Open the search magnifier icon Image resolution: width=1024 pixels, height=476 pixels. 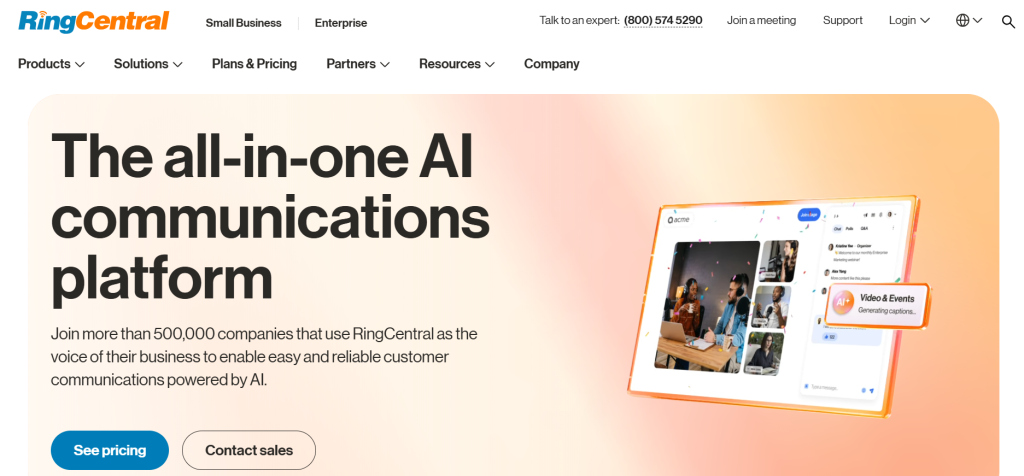tap(1008, 22)
